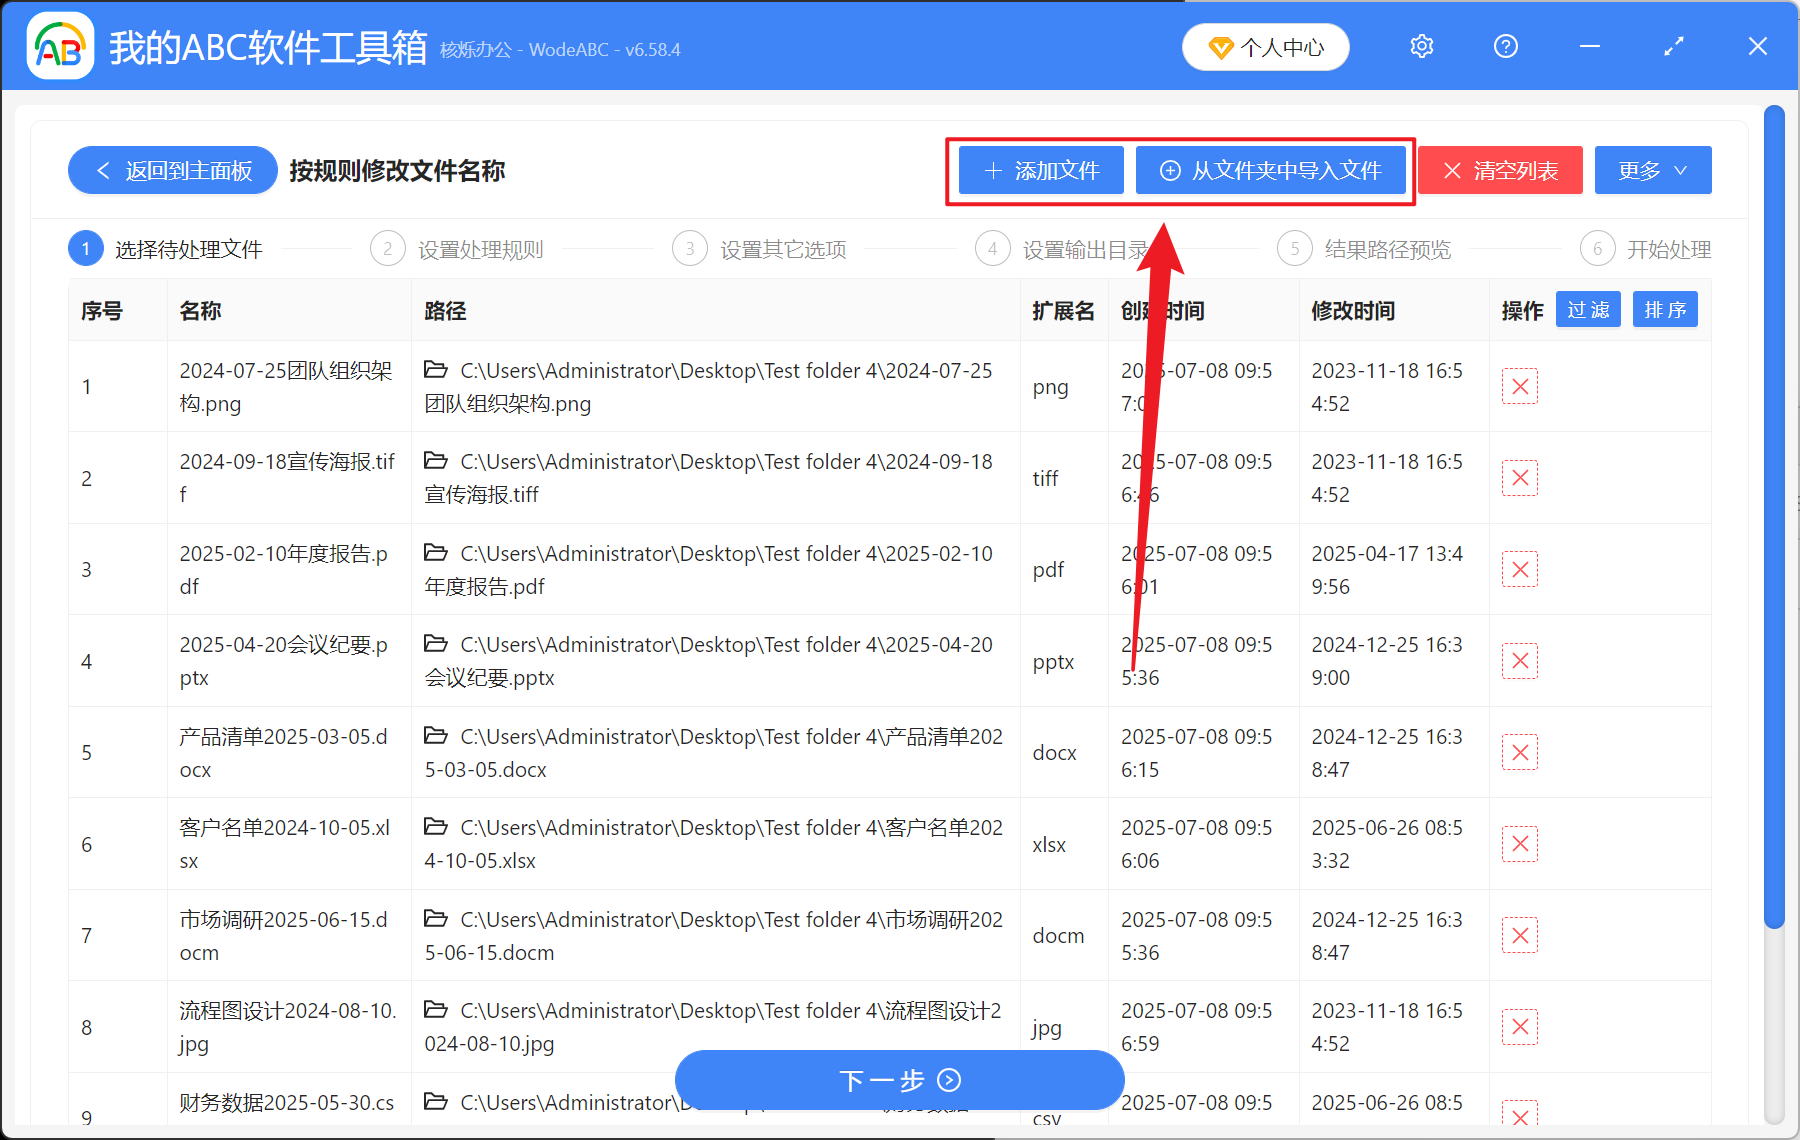Open the help icon next to settings
Image resolution: width=1800 pixels, height=1140 pixels.
(x=1505, y=46)
